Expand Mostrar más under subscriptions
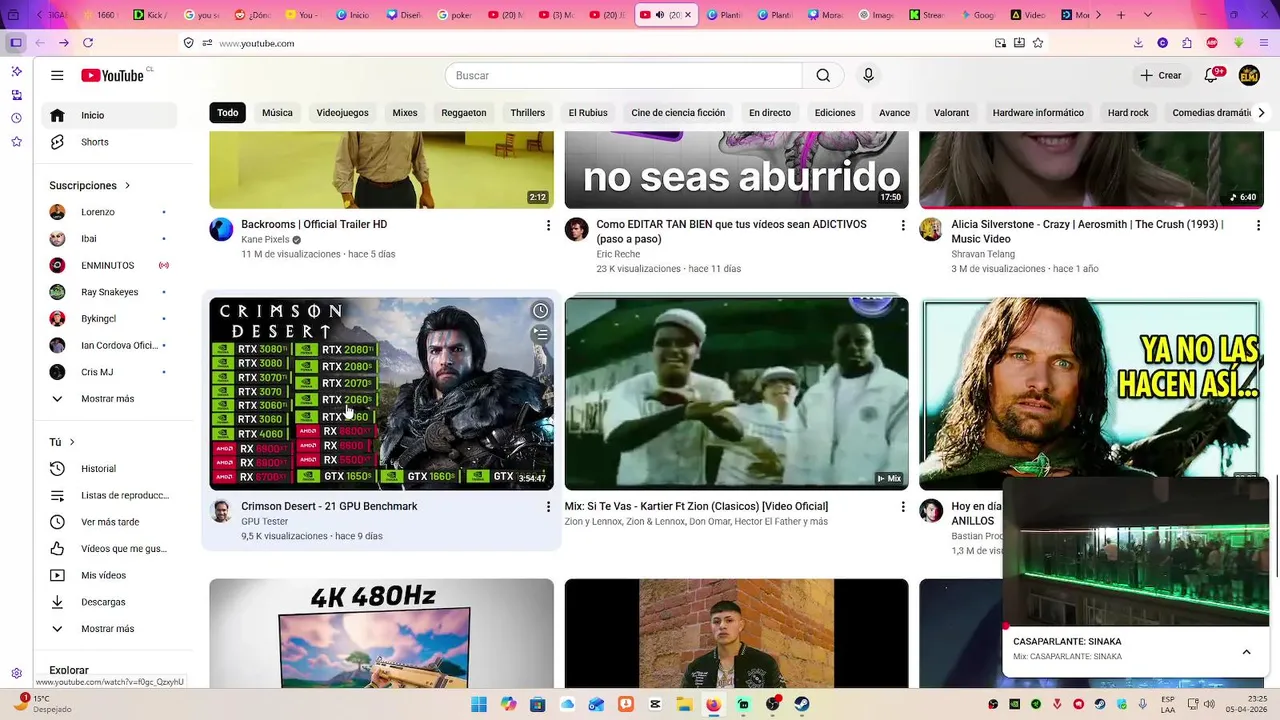The width and height of the screenshot is (1280, 720). [109, 399]
